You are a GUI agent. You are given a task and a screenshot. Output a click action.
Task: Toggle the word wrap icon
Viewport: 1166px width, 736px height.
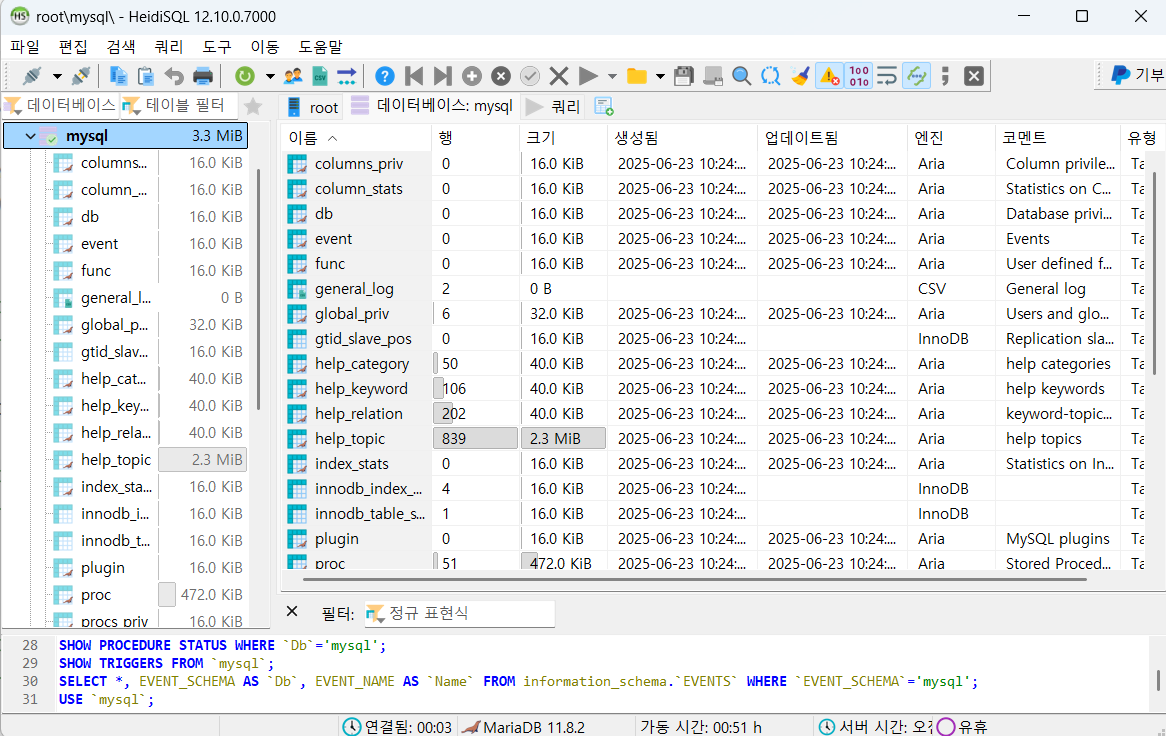(x=887, y=76)
